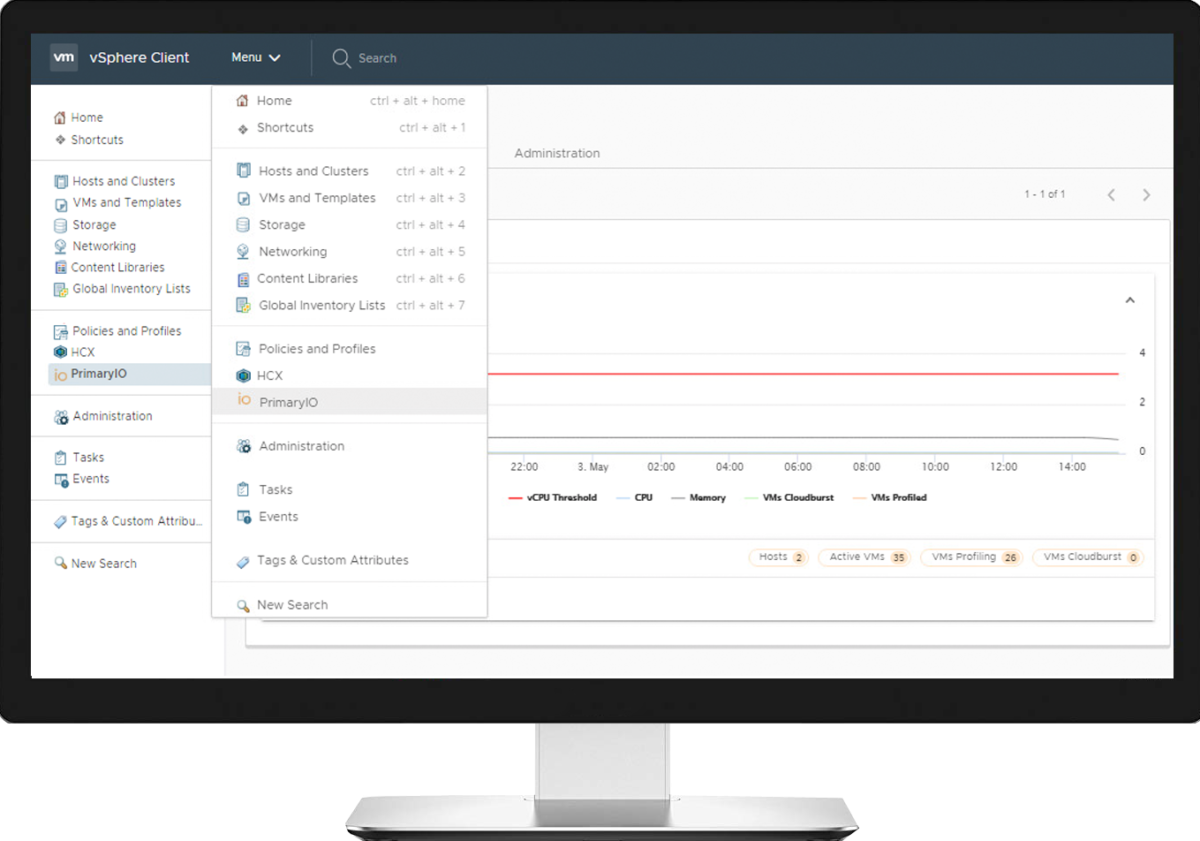Open Global Inventory Lists from the Menu dropdown
The height and width of the screenshot is (841, 1200).
(x=350, y=306)
